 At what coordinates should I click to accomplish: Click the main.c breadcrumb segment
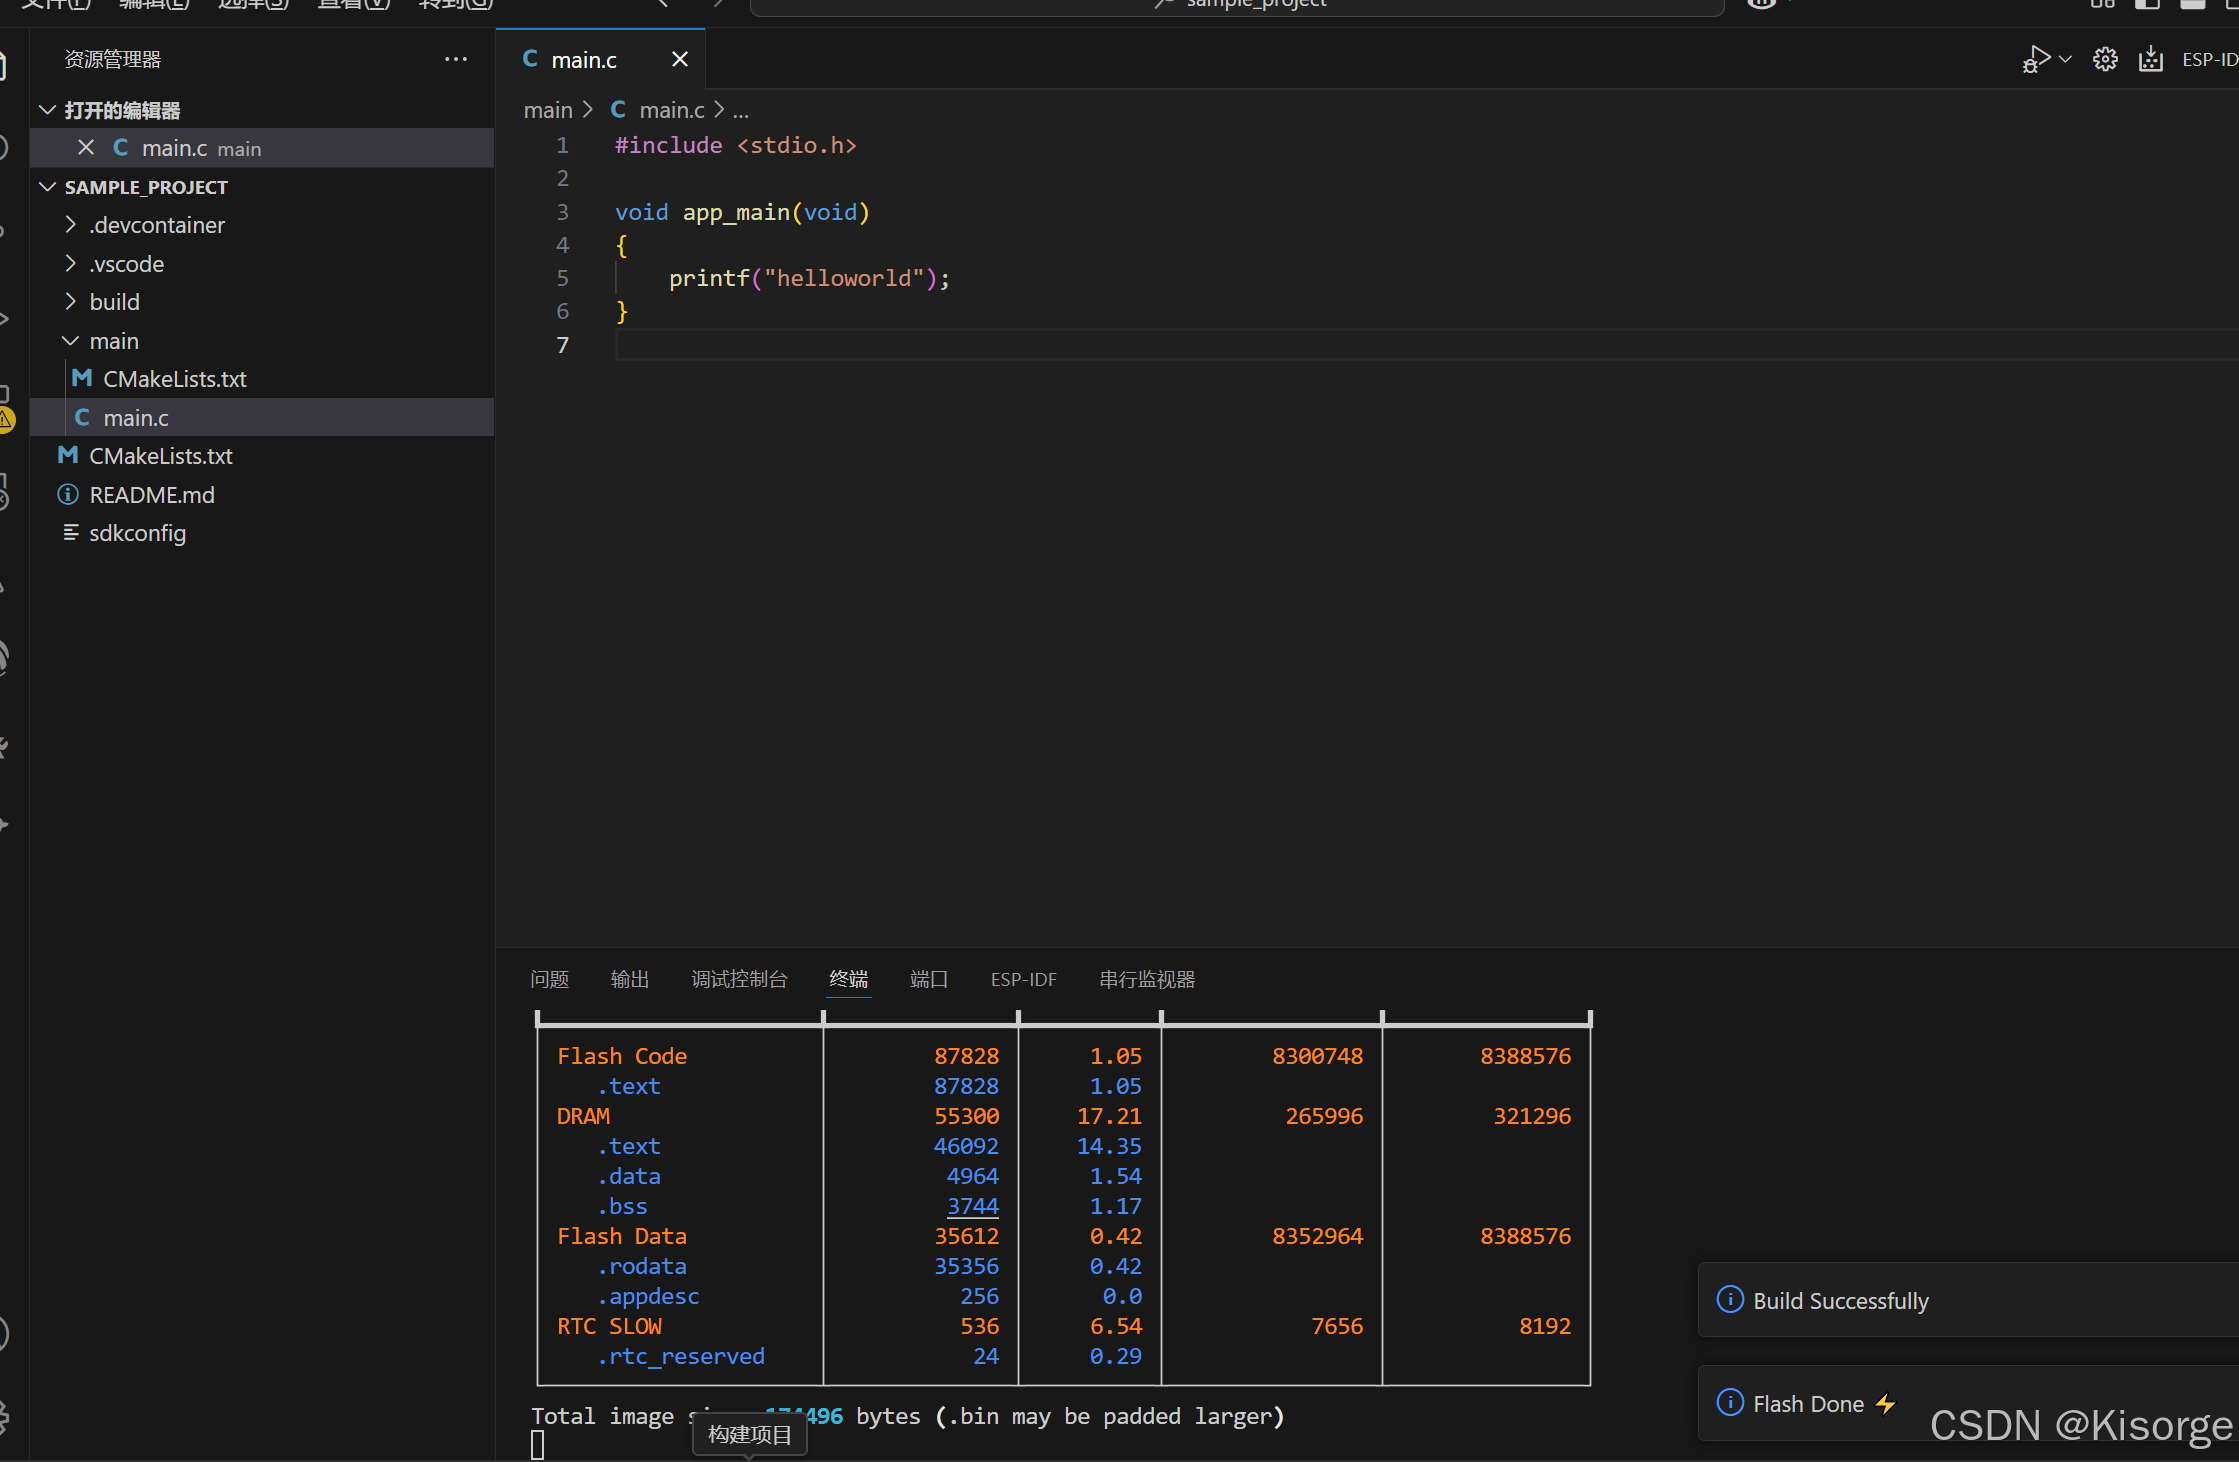(672, 110)
